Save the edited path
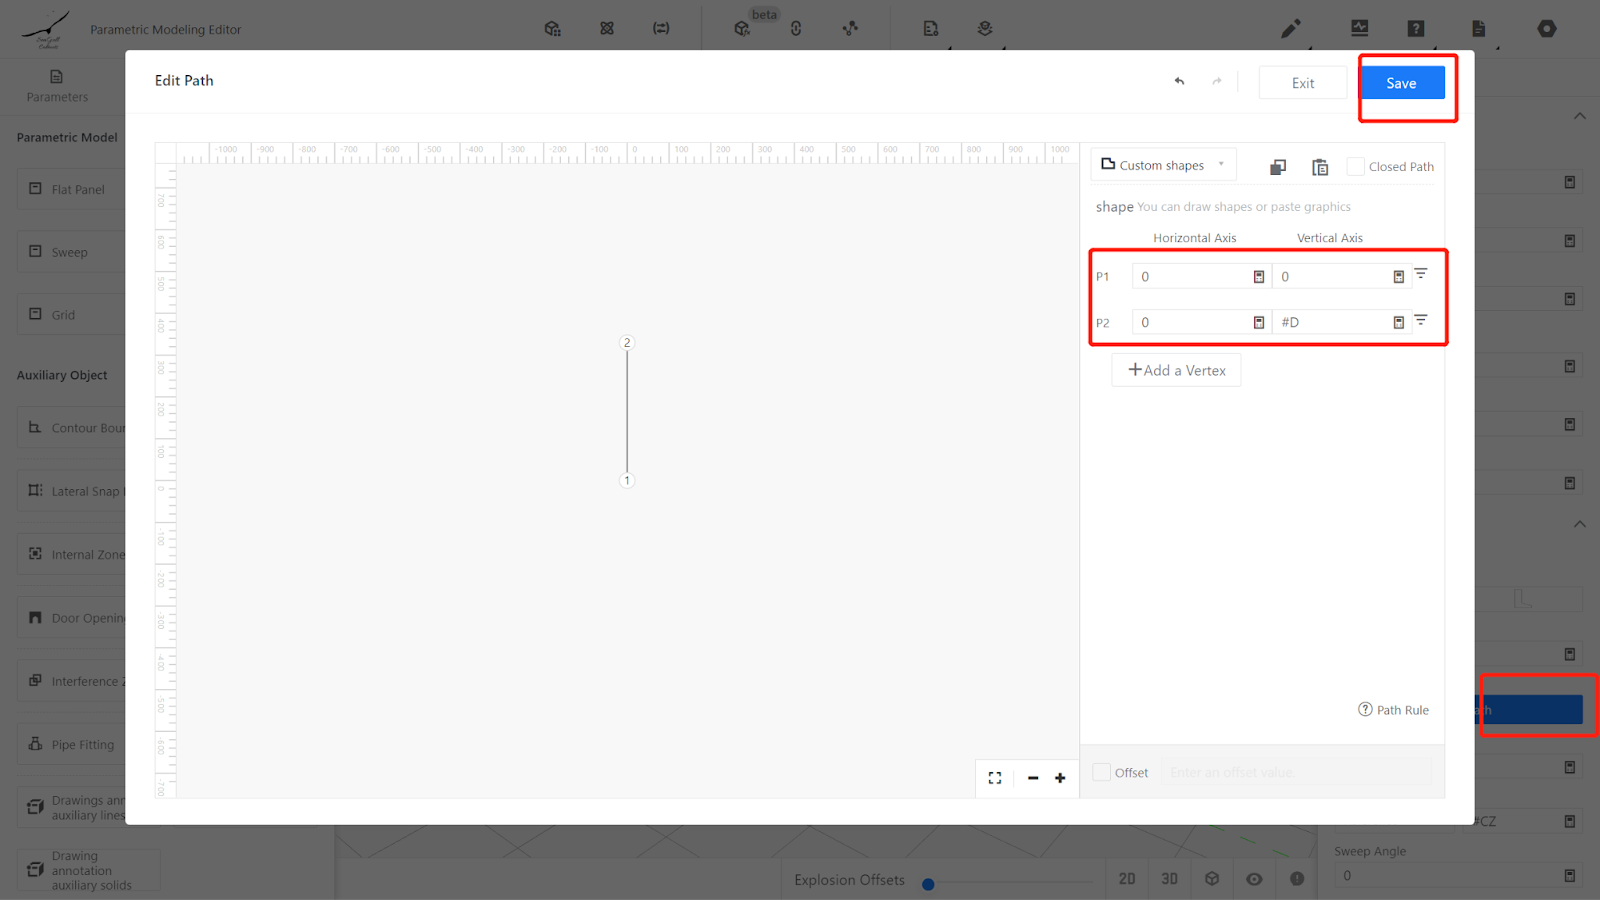The width and height of the screenshot is (1600, 900). [1401, 83]
